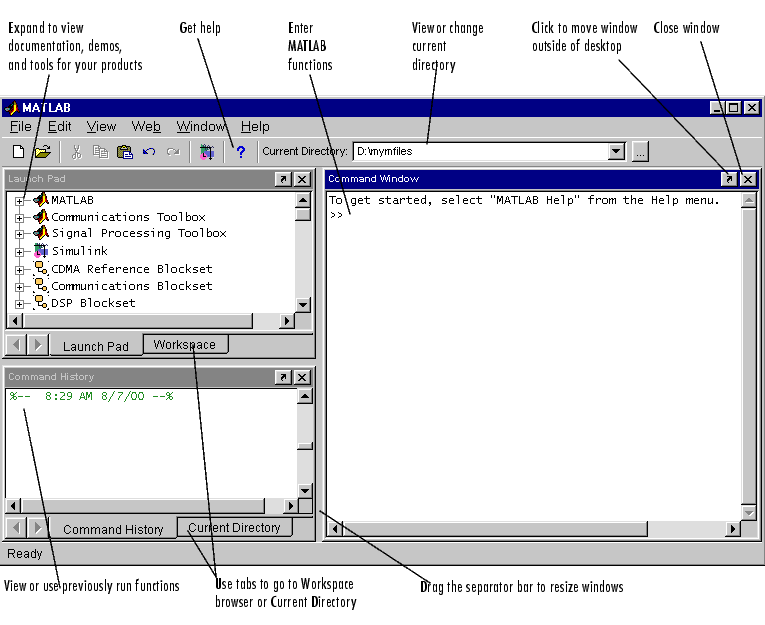This screenshot has height=625, width=765.
Task: Expand the Signal Processing Toolbox node
Action: (19, 234)
